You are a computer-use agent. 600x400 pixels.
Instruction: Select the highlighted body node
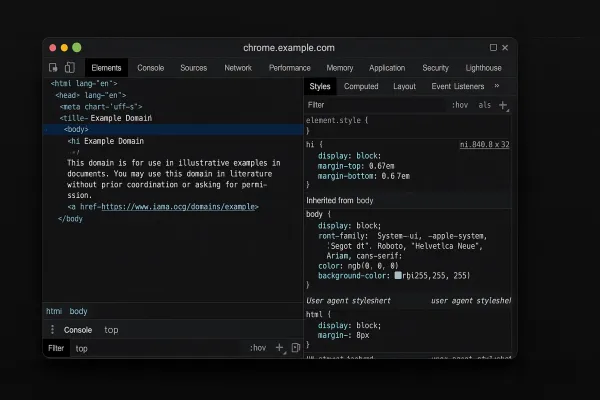[173, 129]
